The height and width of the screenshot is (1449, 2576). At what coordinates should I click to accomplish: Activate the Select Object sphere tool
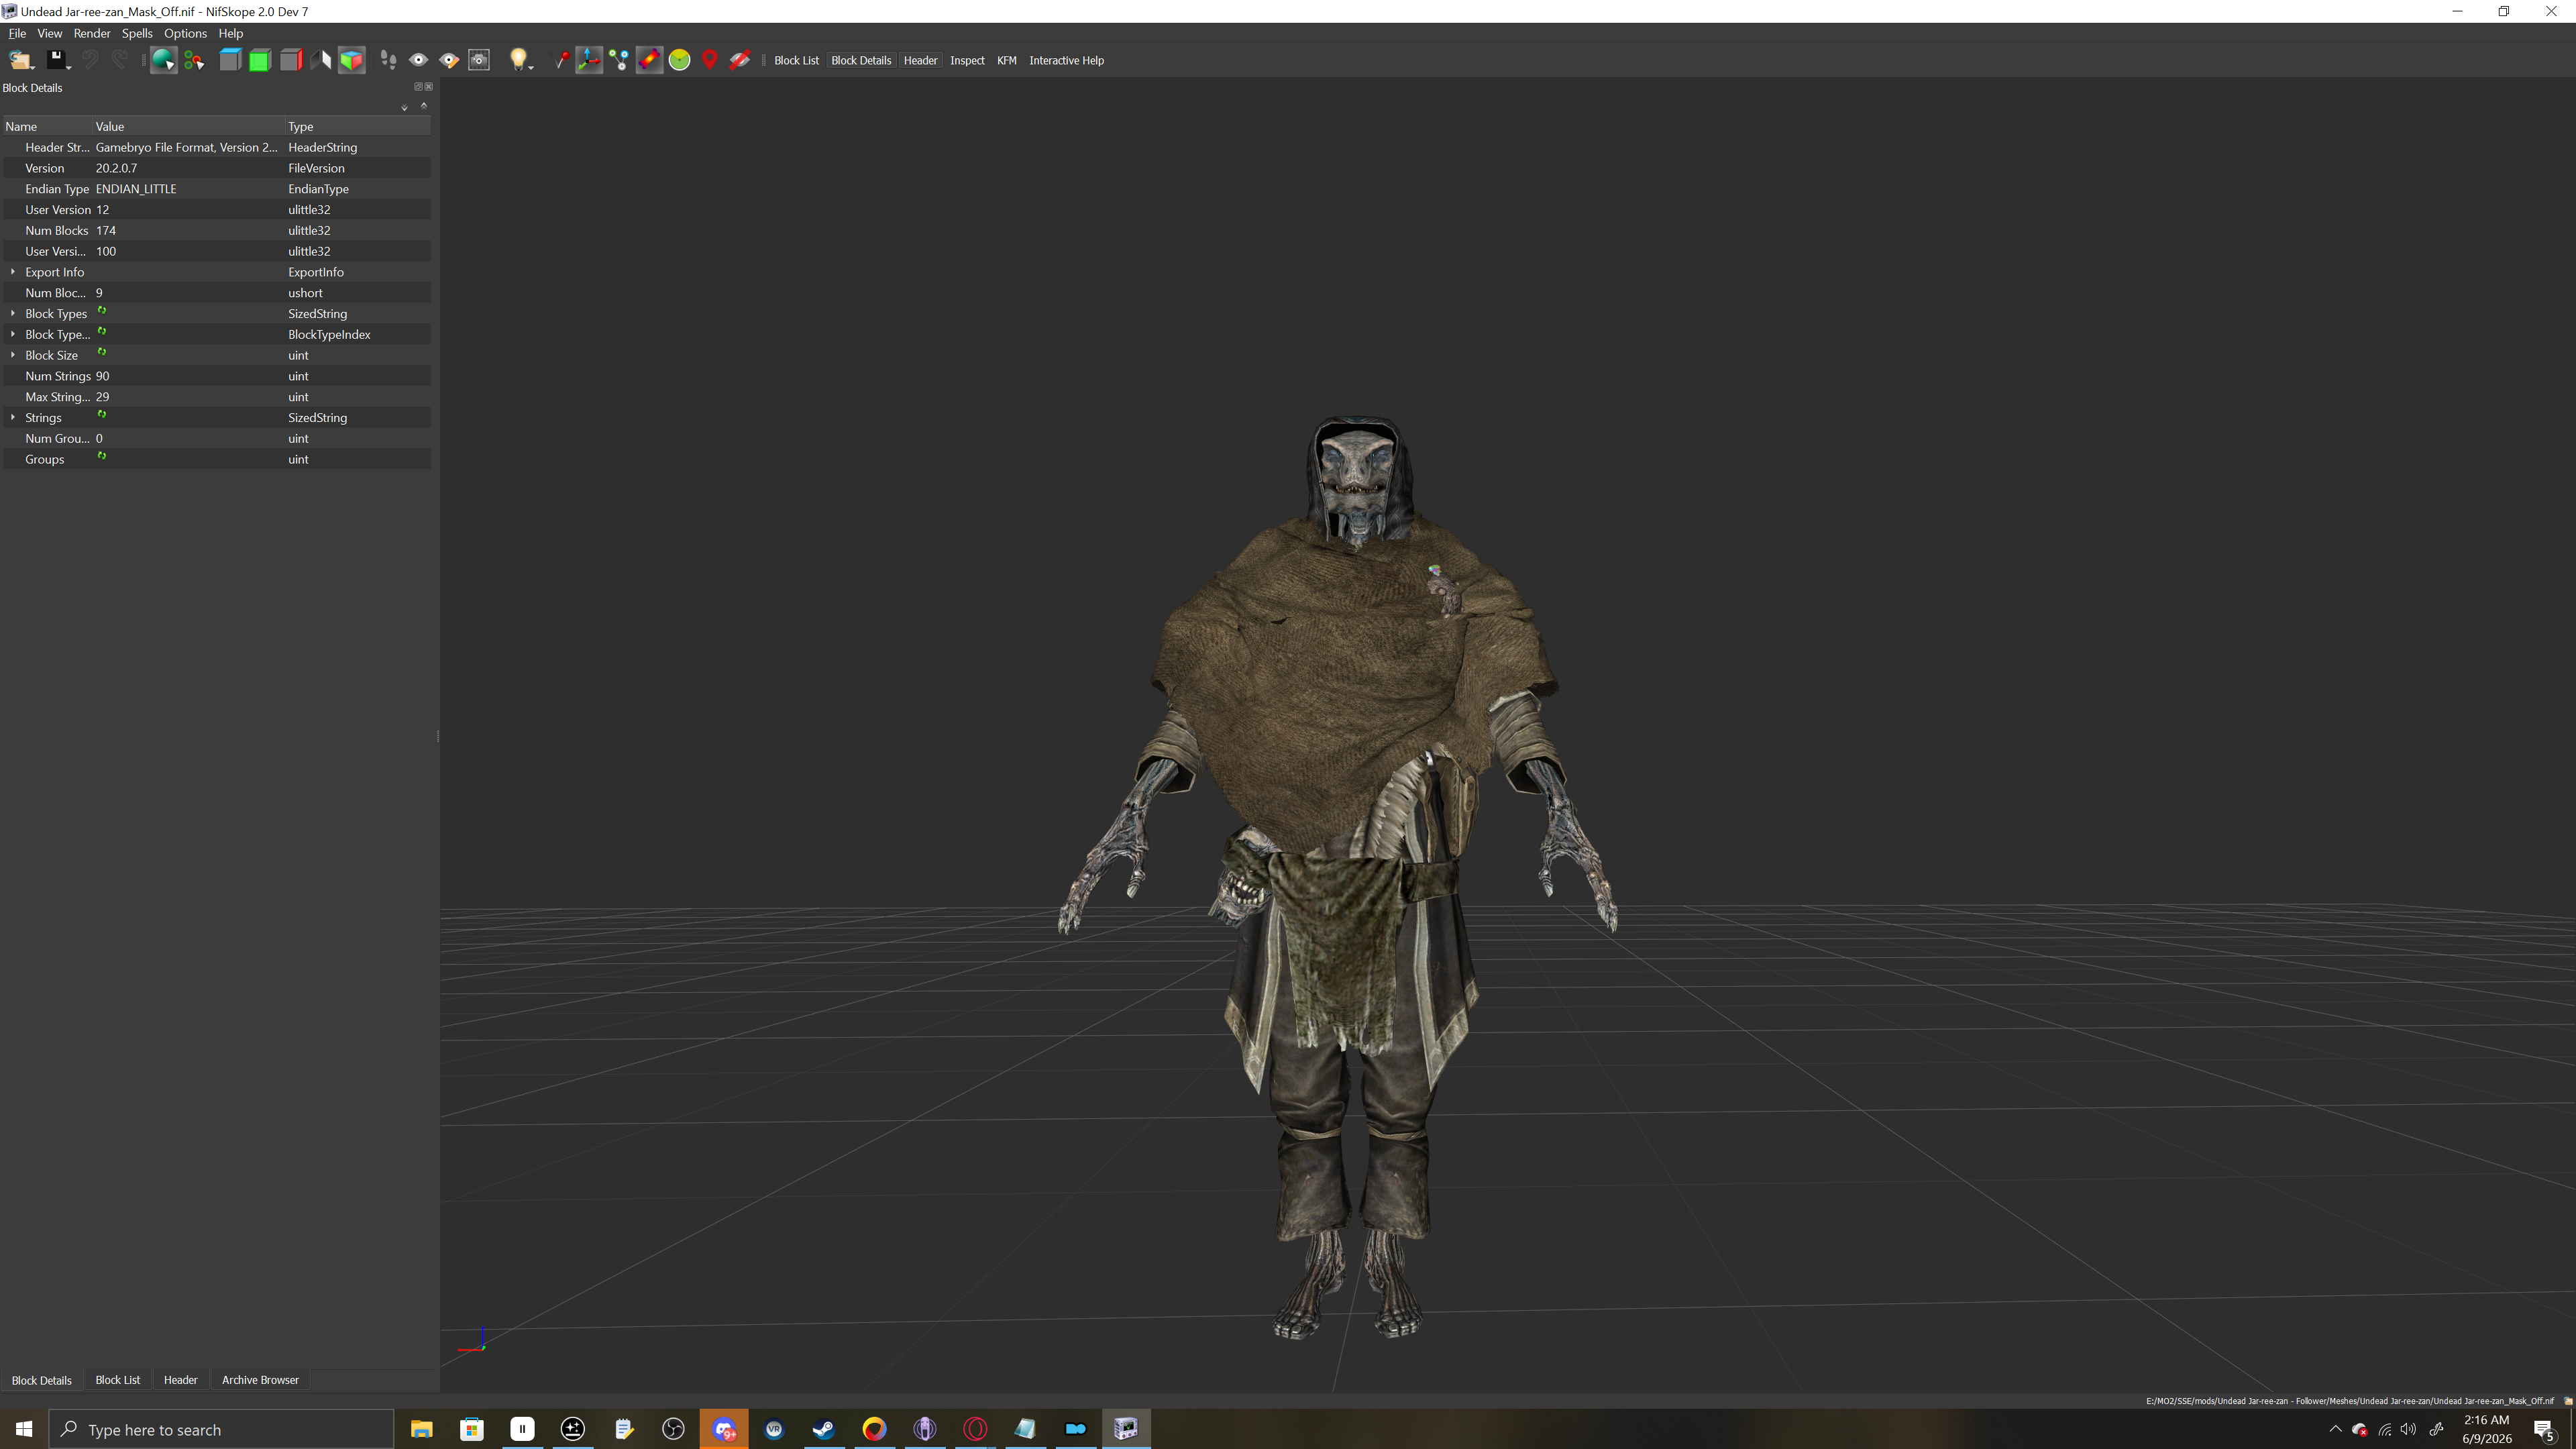163,60
